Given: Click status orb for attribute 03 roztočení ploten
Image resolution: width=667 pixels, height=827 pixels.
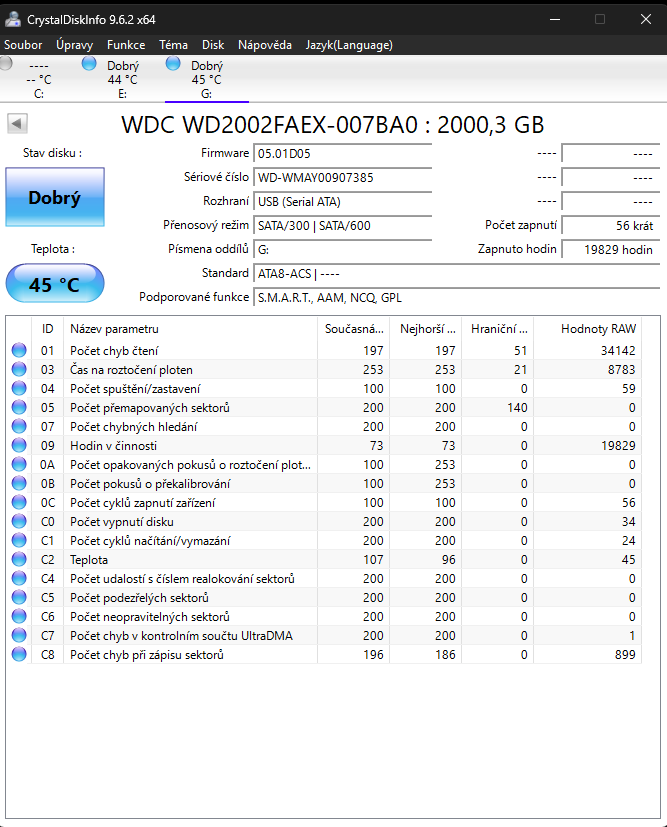Looking at the screenshot, I should [x=19, y=369].
